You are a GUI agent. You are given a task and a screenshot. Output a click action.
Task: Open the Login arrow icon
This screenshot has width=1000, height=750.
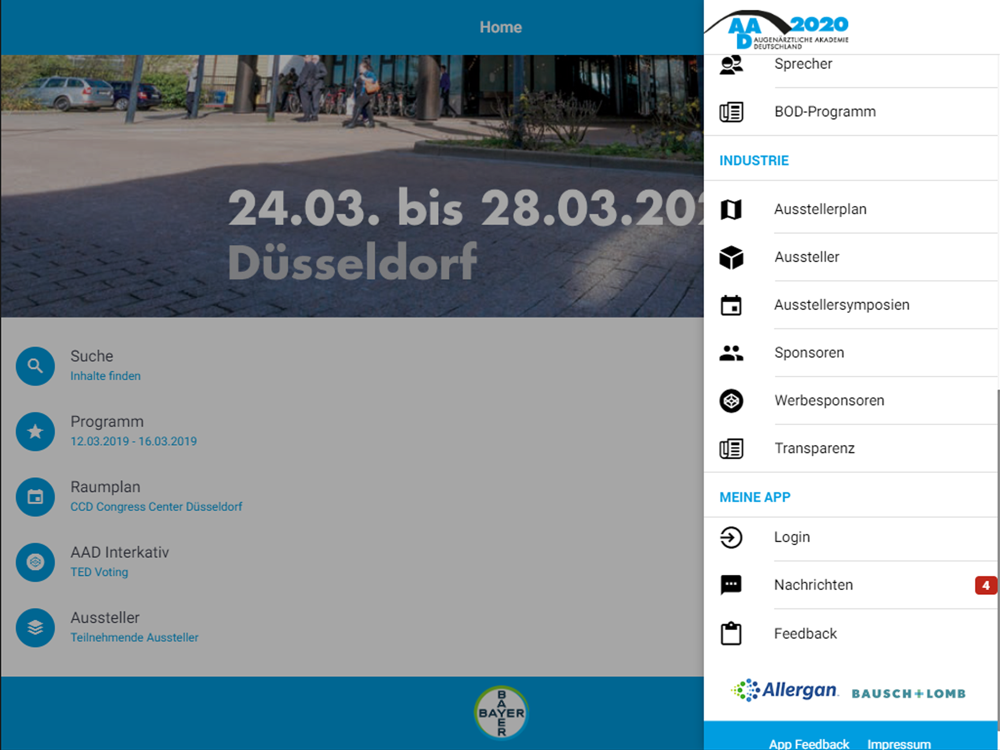coord(731,537)
